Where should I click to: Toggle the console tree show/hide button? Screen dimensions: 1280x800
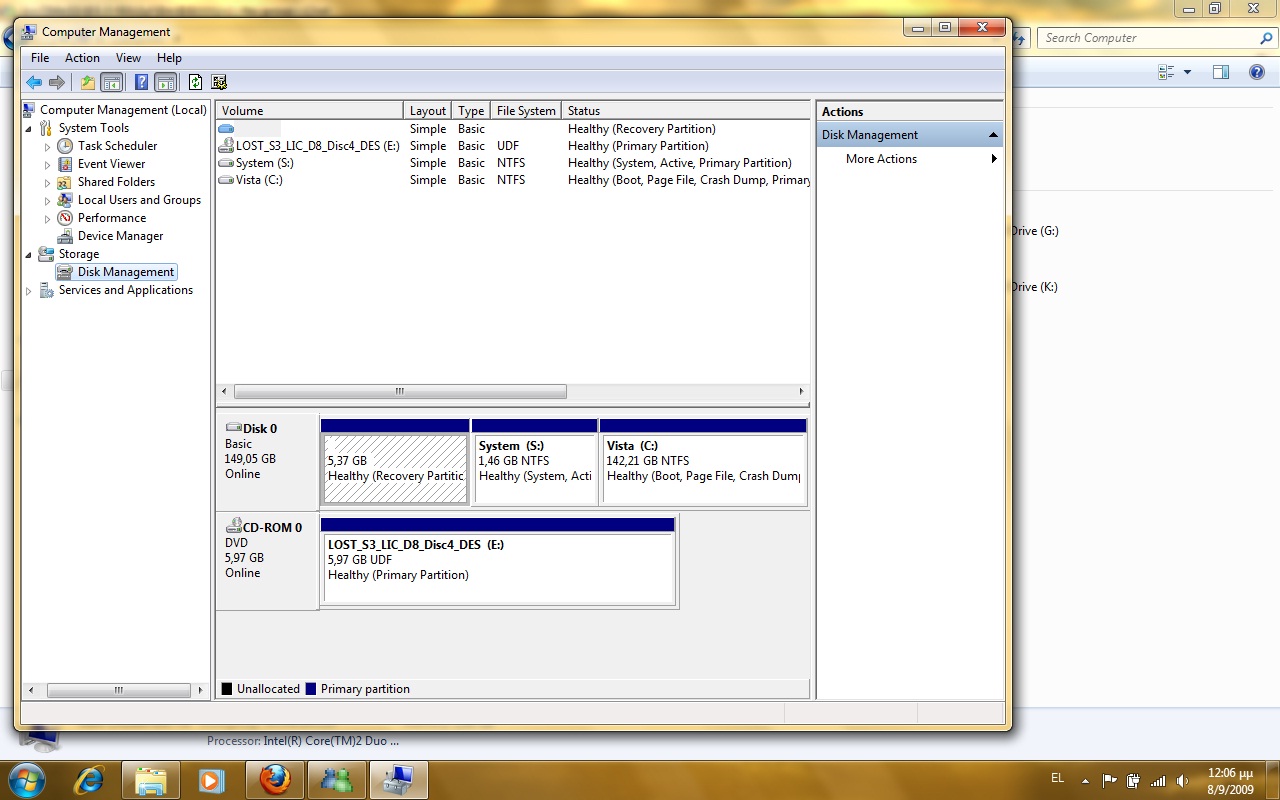112,83
